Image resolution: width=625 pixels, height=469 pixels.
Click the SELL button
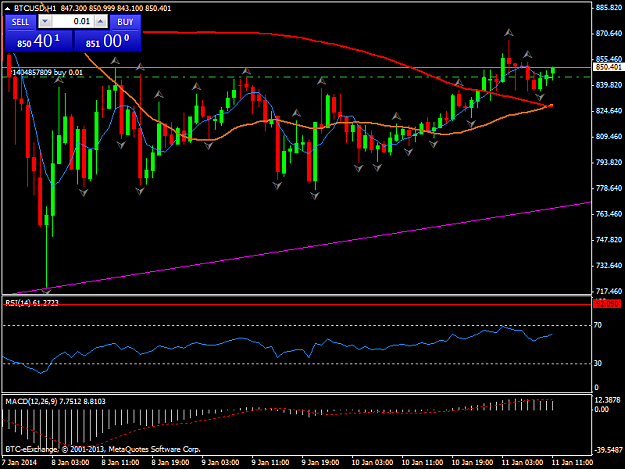[20, 22]
